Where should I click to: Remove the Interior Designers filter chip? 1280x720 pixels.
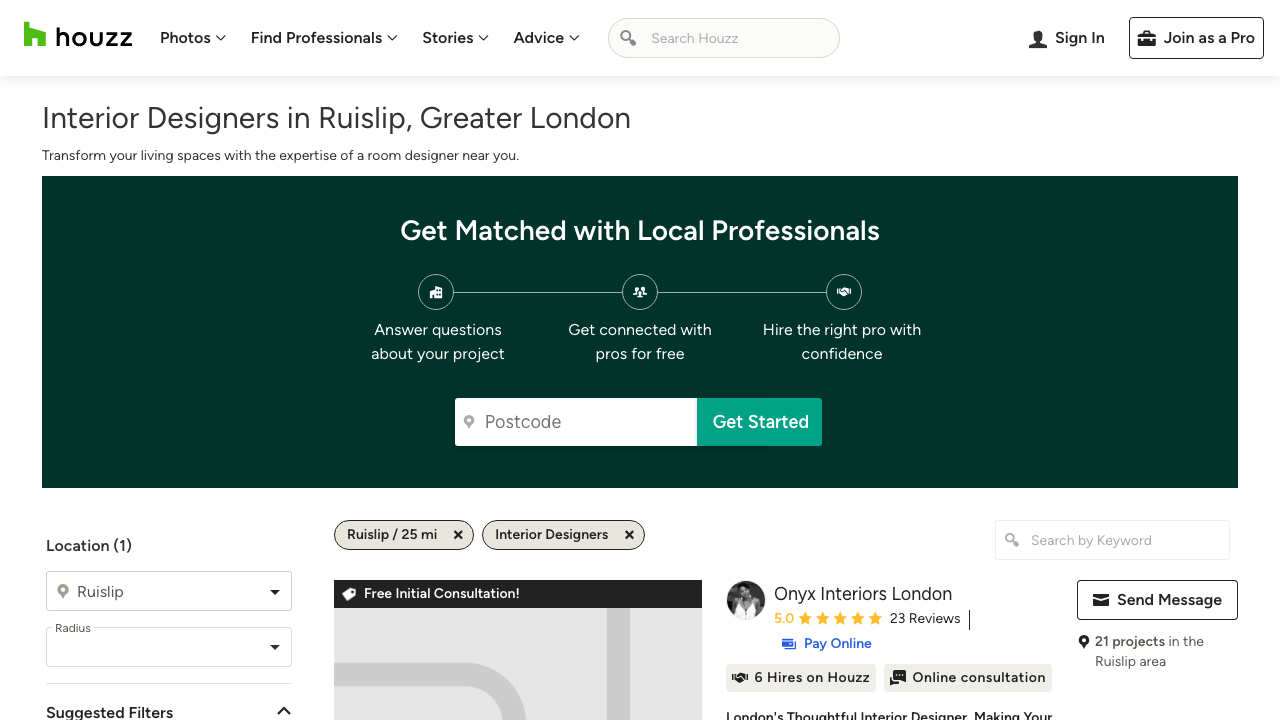pyautogui.click(x=629, y=535)
